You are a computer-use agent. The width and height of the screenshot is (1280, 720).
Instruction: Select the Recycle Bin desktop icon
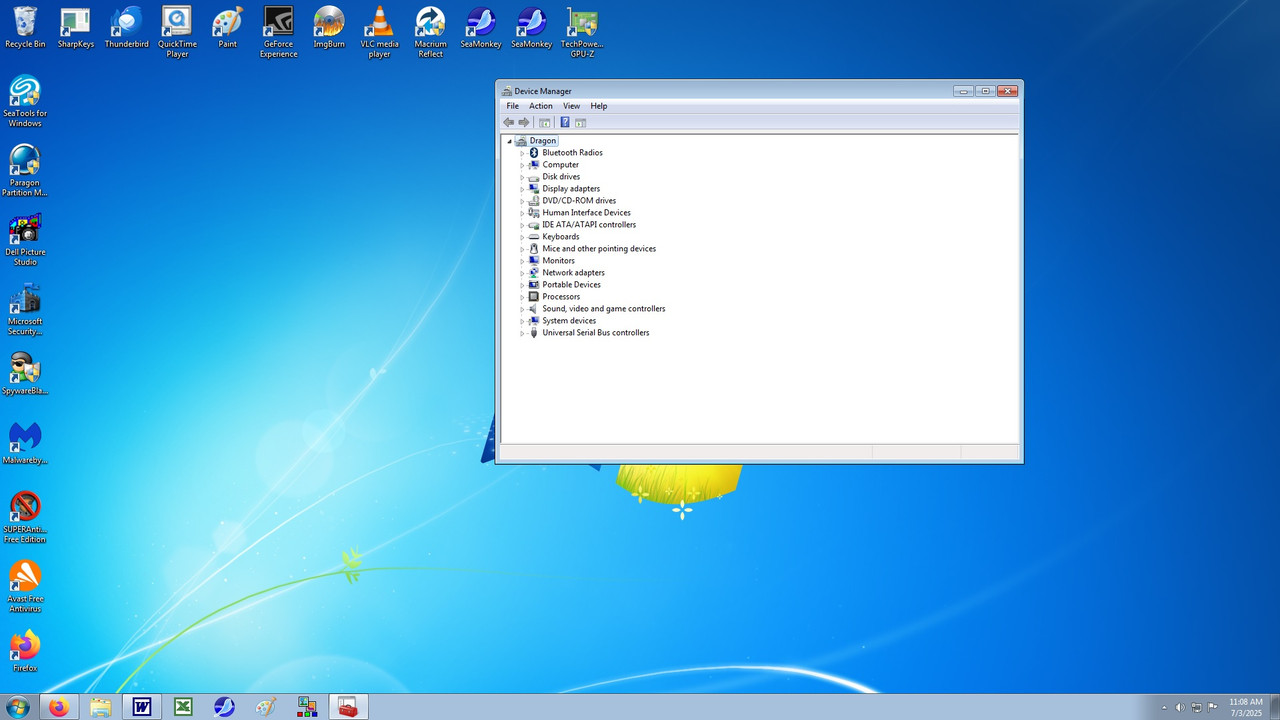(x=25, y=27)
